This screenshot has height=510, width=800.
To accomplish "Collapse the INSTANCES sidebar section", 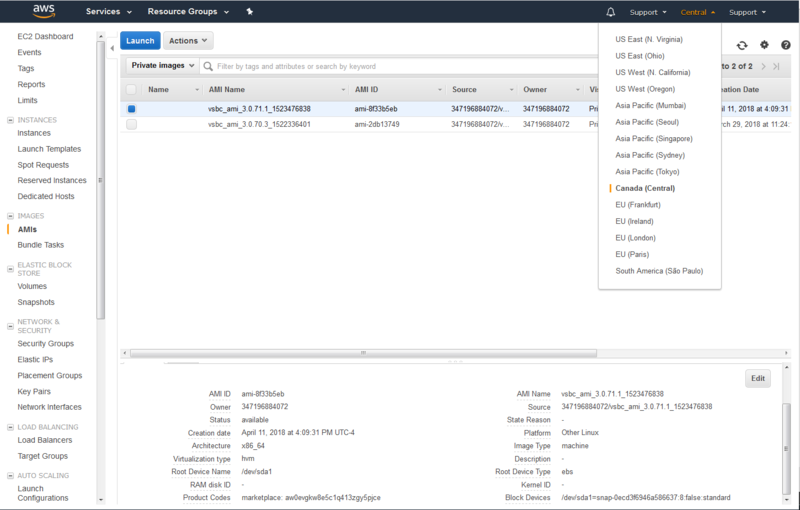I will (x=10, y=120).
